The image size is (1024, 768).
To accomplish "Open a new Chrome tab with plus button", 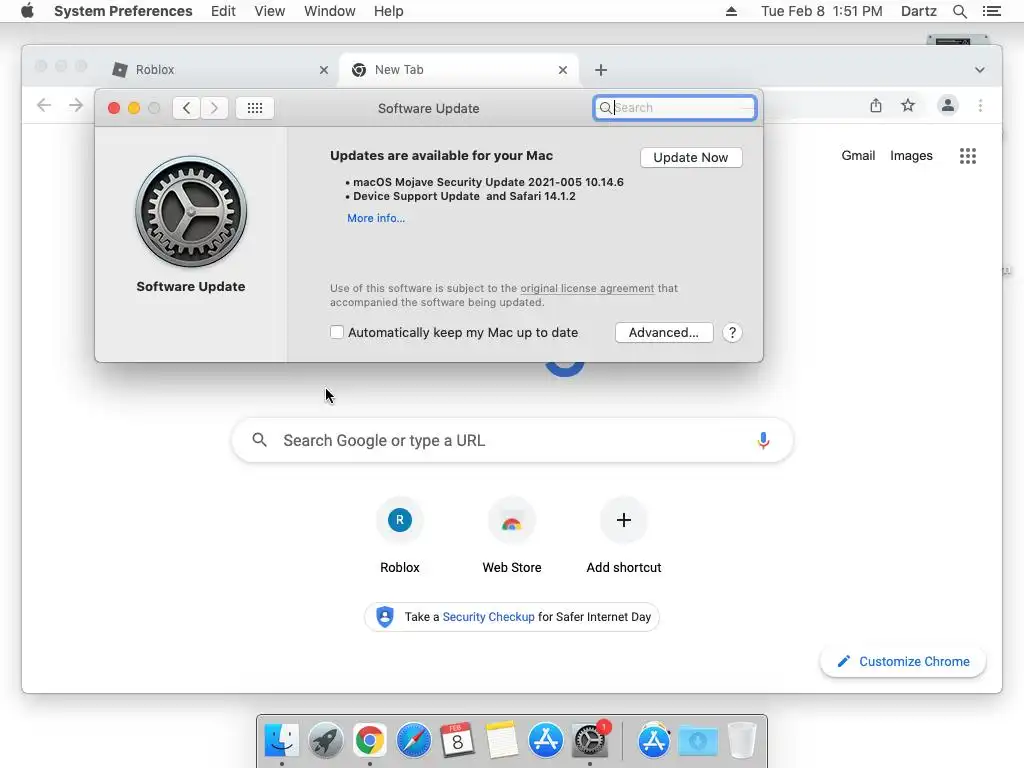I will (601, 70).
